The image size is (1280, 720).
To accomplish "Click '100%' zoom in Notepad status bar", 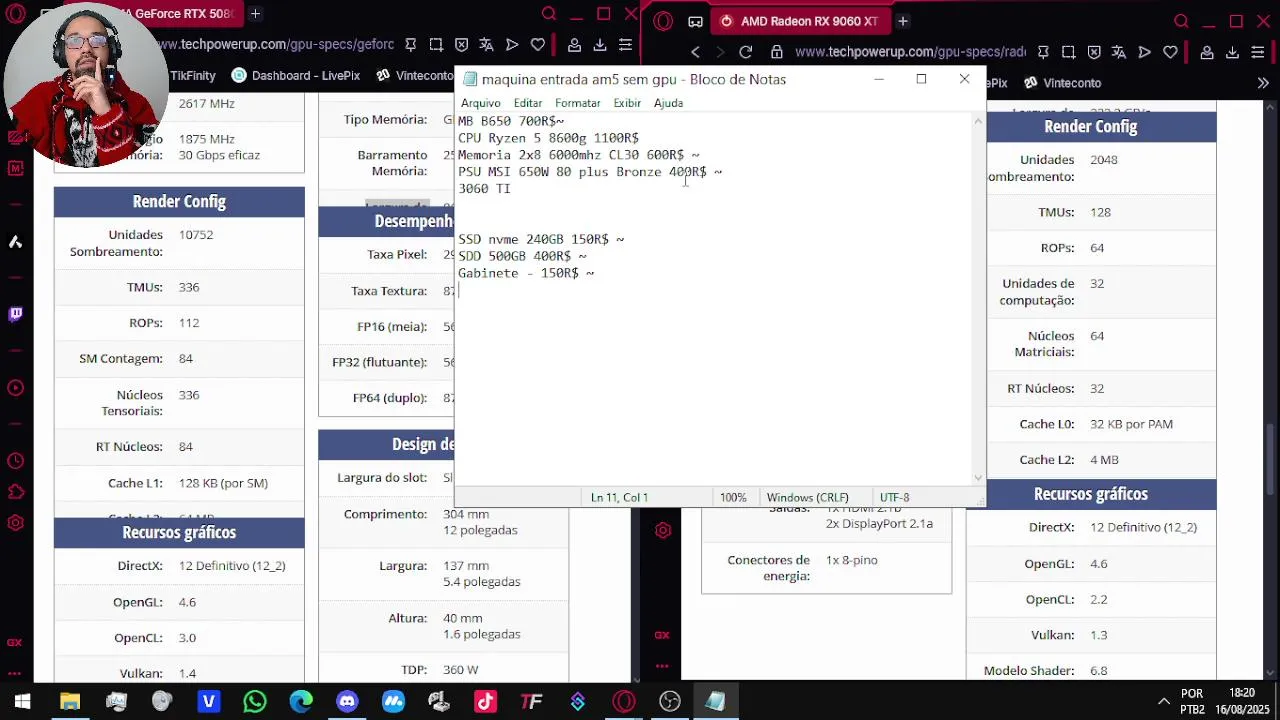I will click(733, 497).
